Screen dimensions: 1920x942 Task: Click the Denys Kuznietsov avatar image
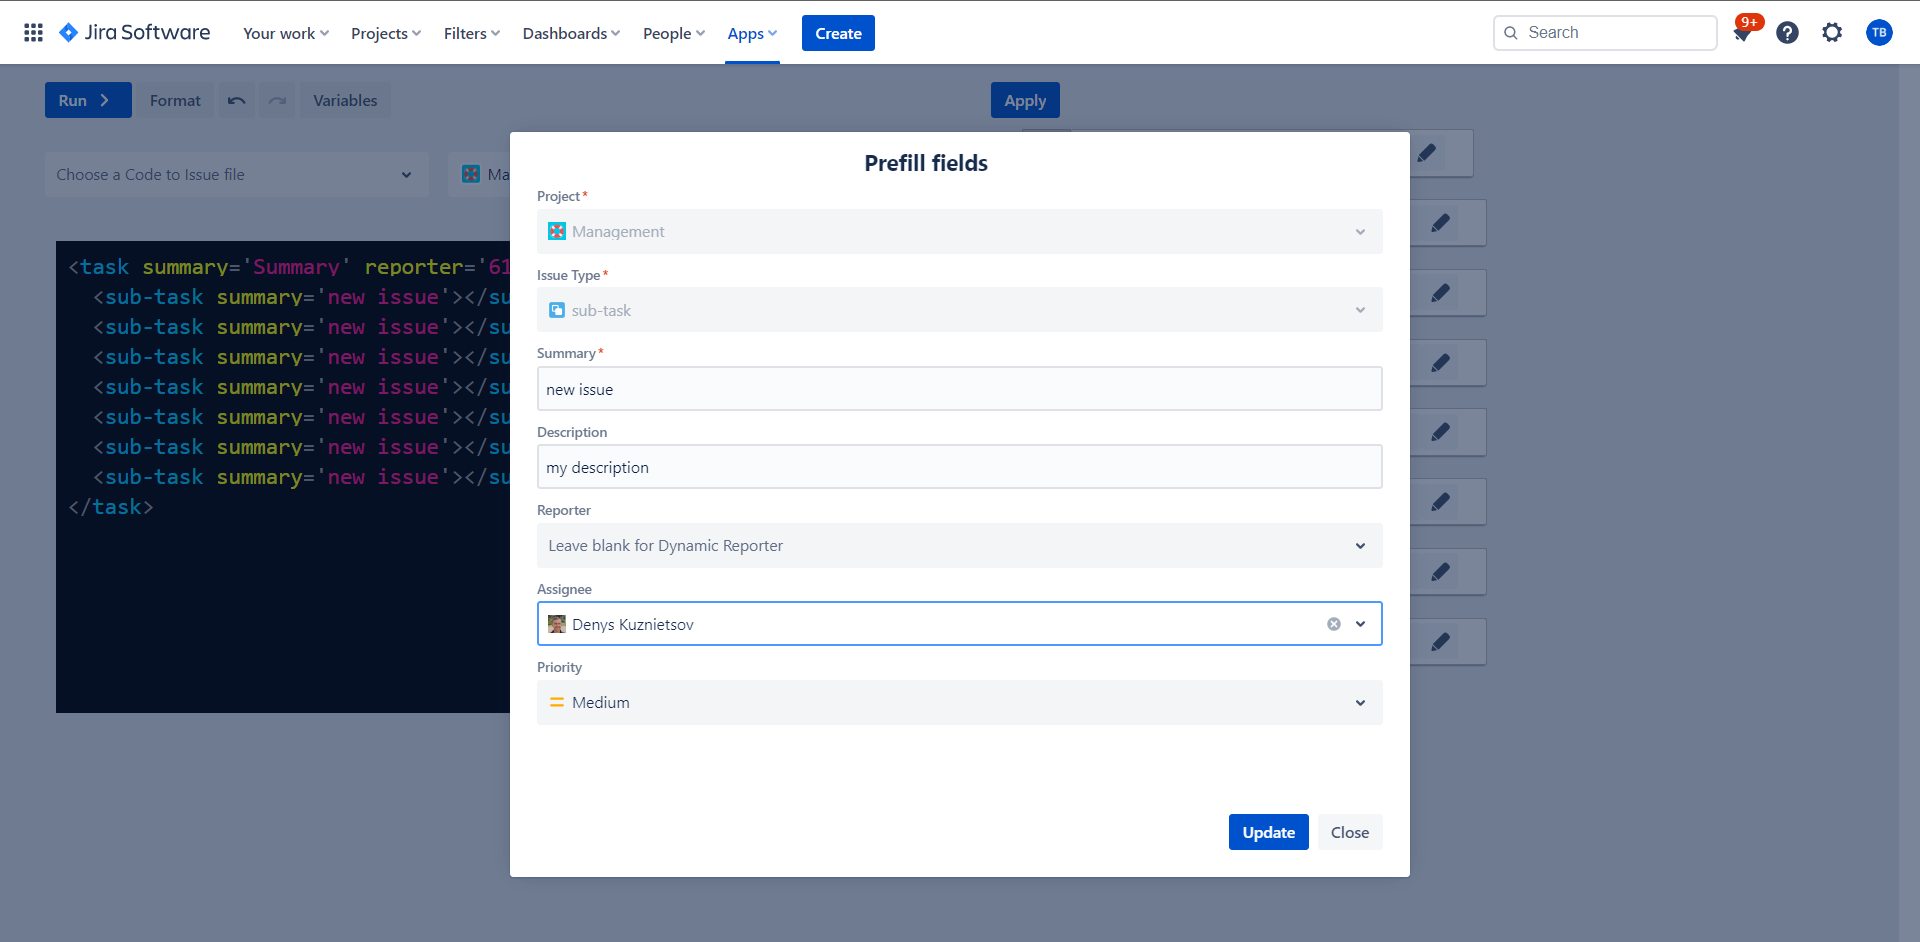coord(557,624)
